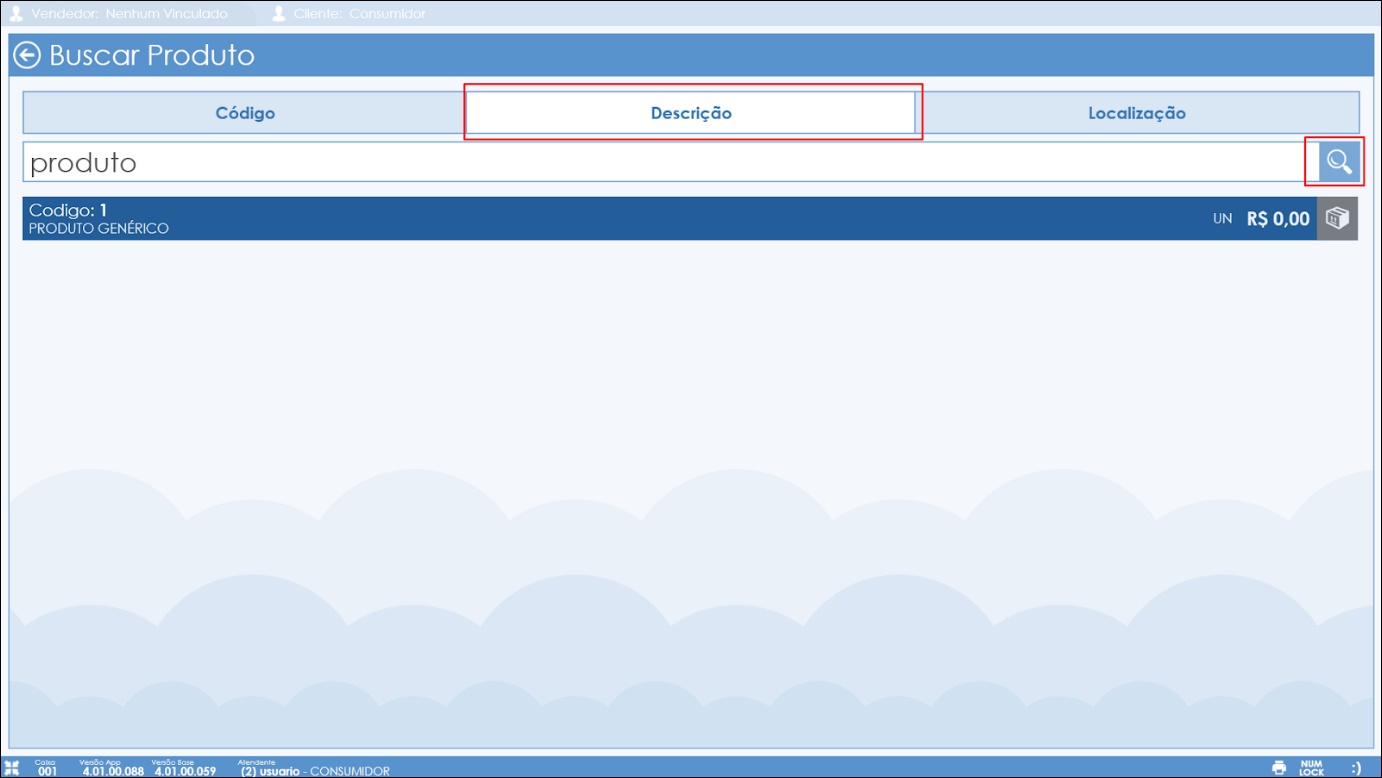Viewport: 1382px width, 778px height.
Task: Switch to the Código search tab
Action: point(245,113)
